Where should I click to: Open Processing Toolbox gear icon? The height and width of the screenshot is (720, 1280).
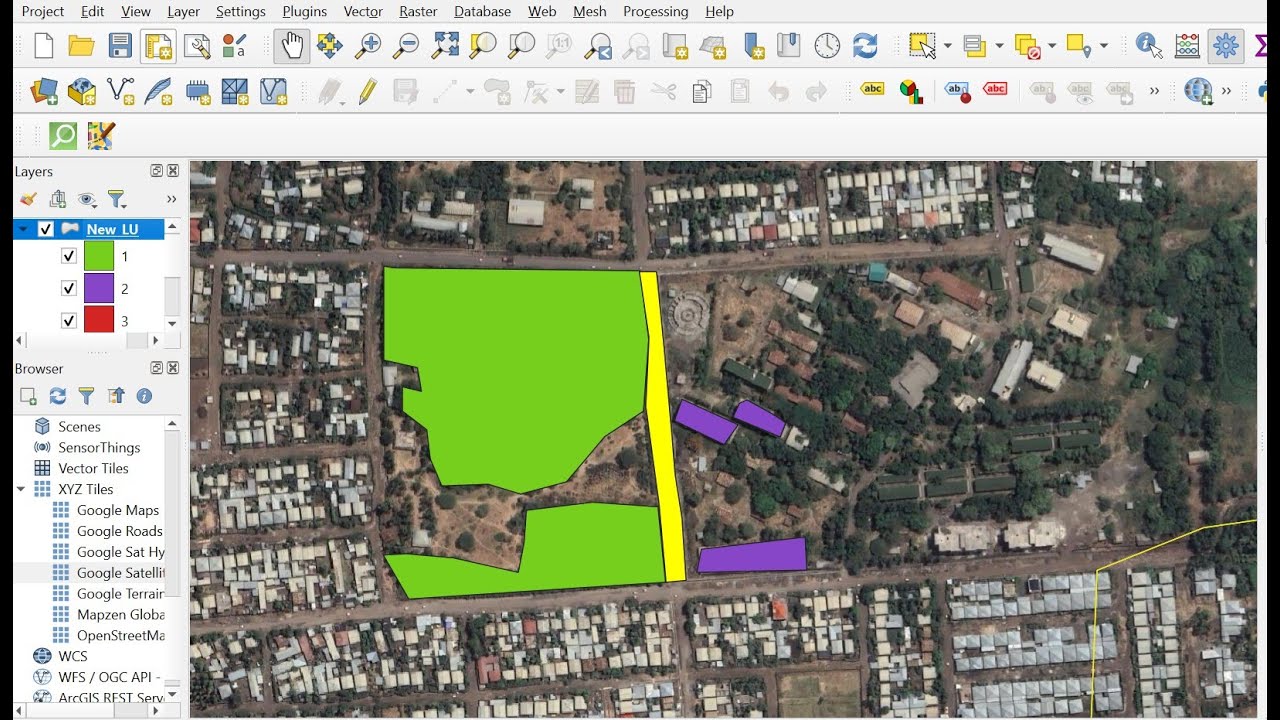click(x=1226, y=46)
